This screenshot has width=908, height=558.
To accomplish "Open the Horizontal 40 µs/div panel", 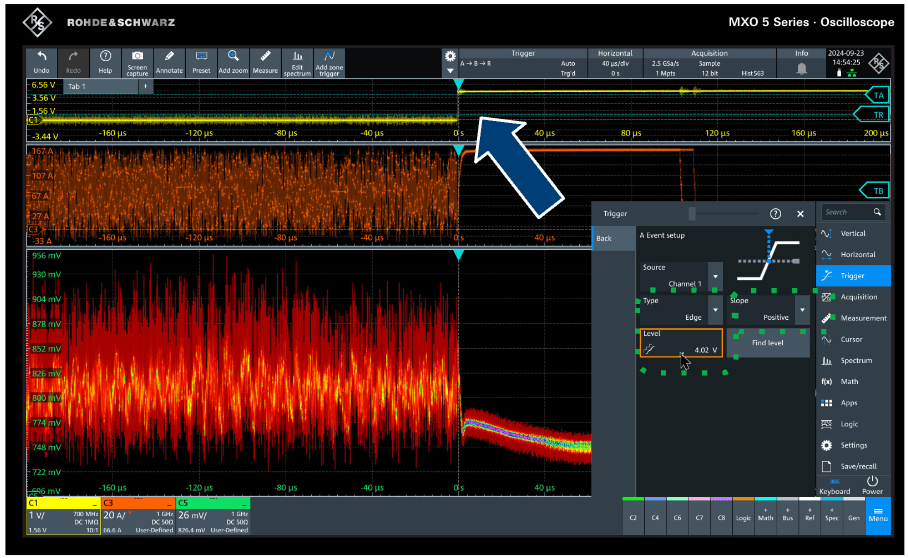I will pos(615,63).
